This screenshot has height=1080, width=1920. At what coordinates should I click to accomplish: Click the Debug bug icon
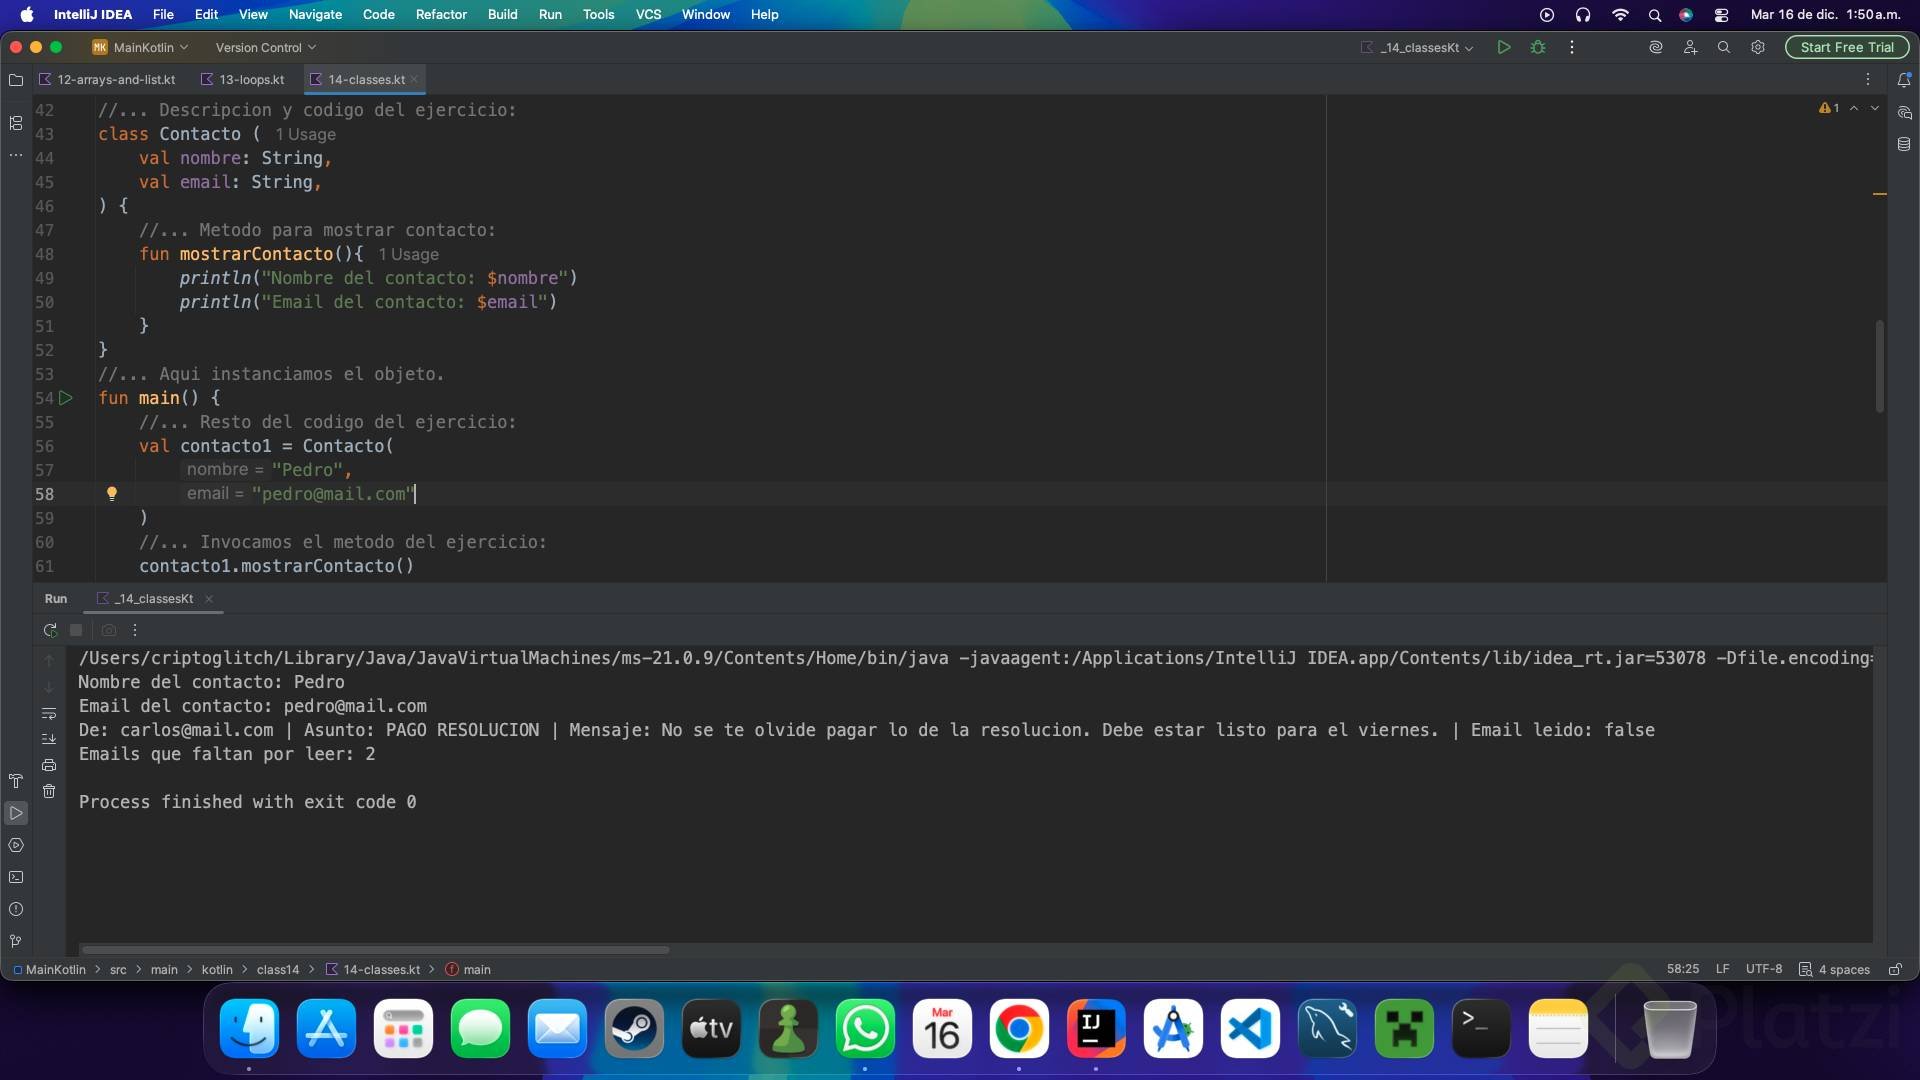point(1538,47)
